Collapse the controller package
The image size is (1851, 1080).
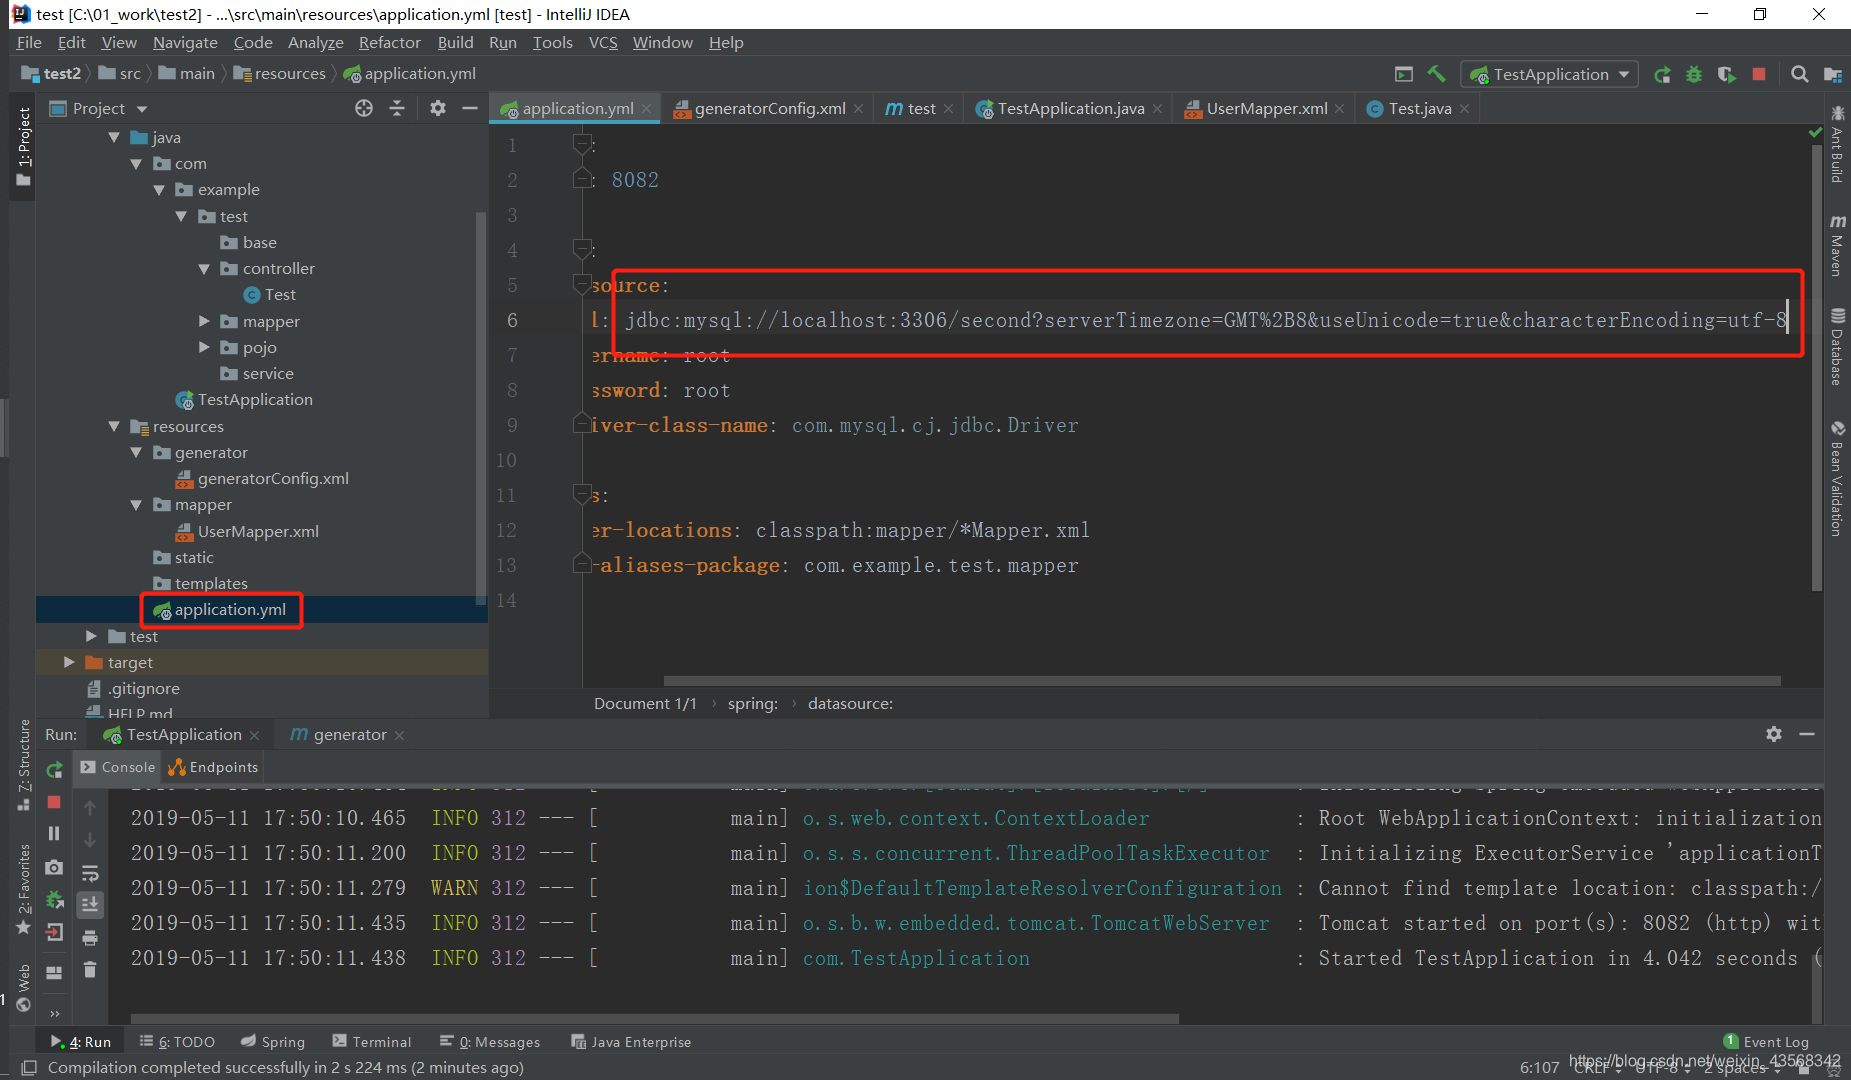[204, 268]
